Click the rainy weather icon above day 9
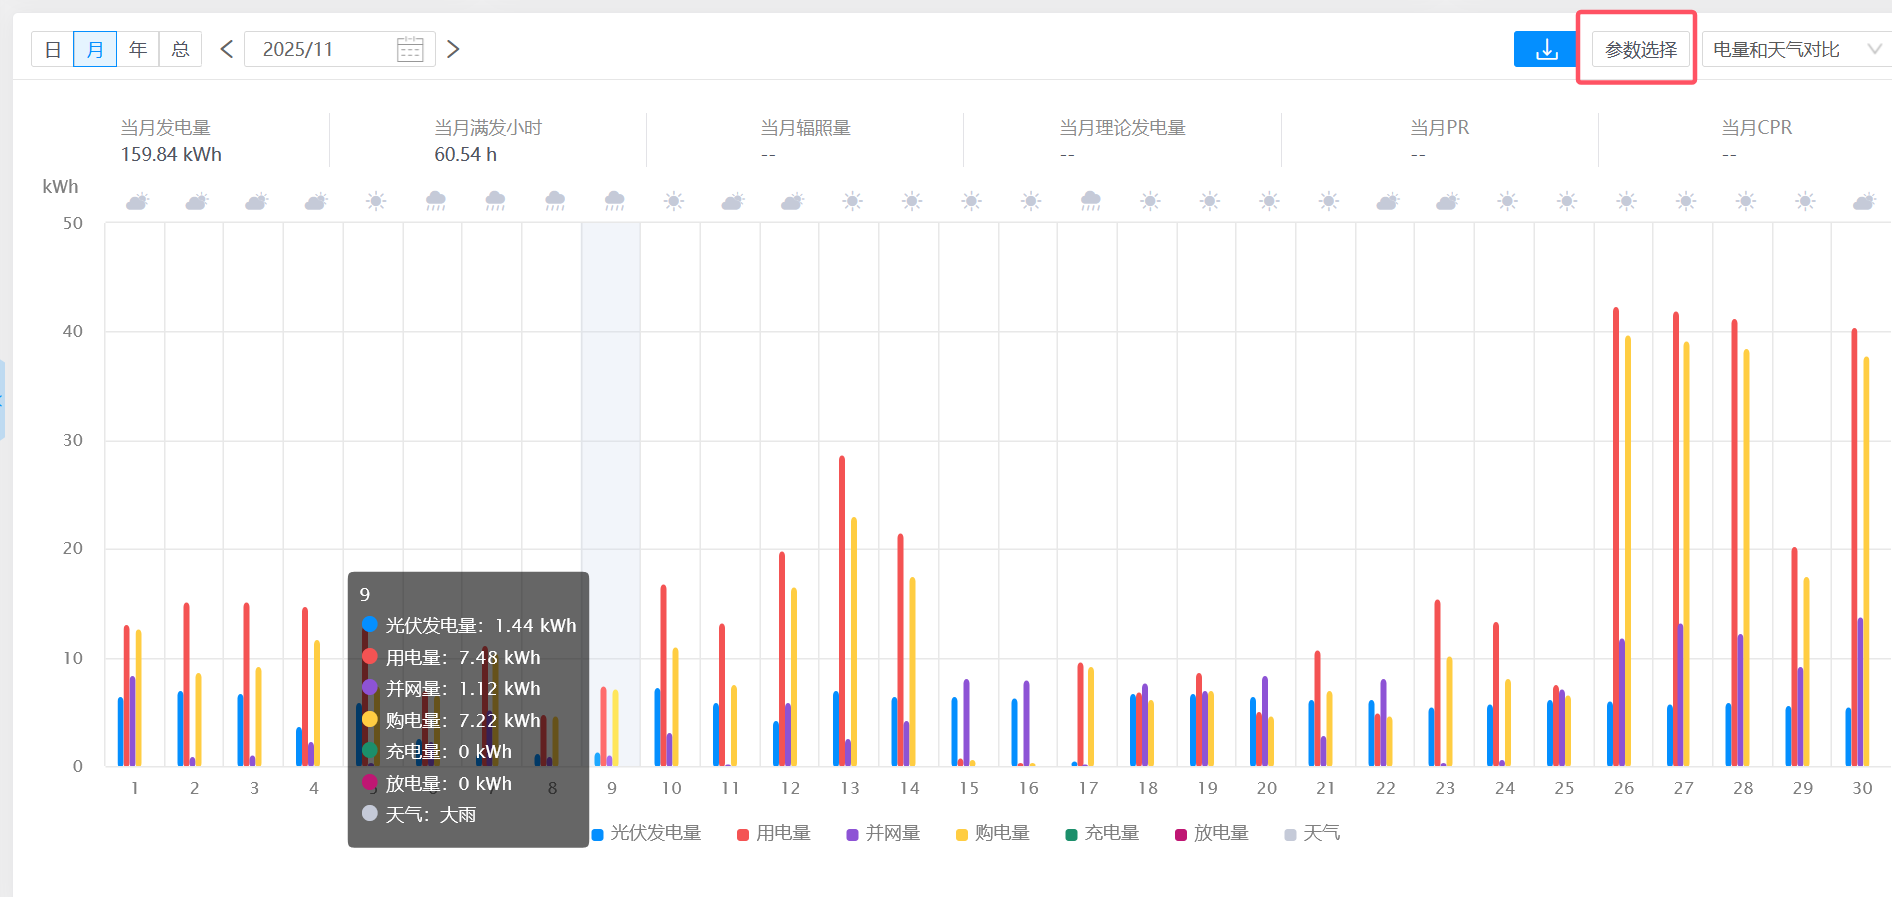Viewport: 1892px width, 897px height. pos(614,201)
